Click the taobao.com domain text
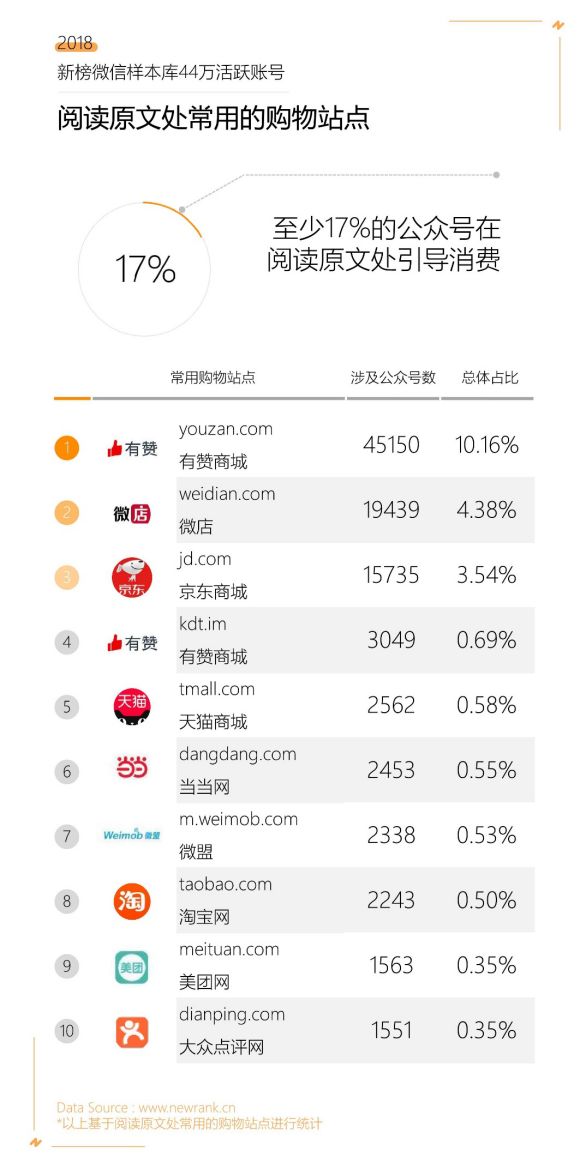 (225, 884)
